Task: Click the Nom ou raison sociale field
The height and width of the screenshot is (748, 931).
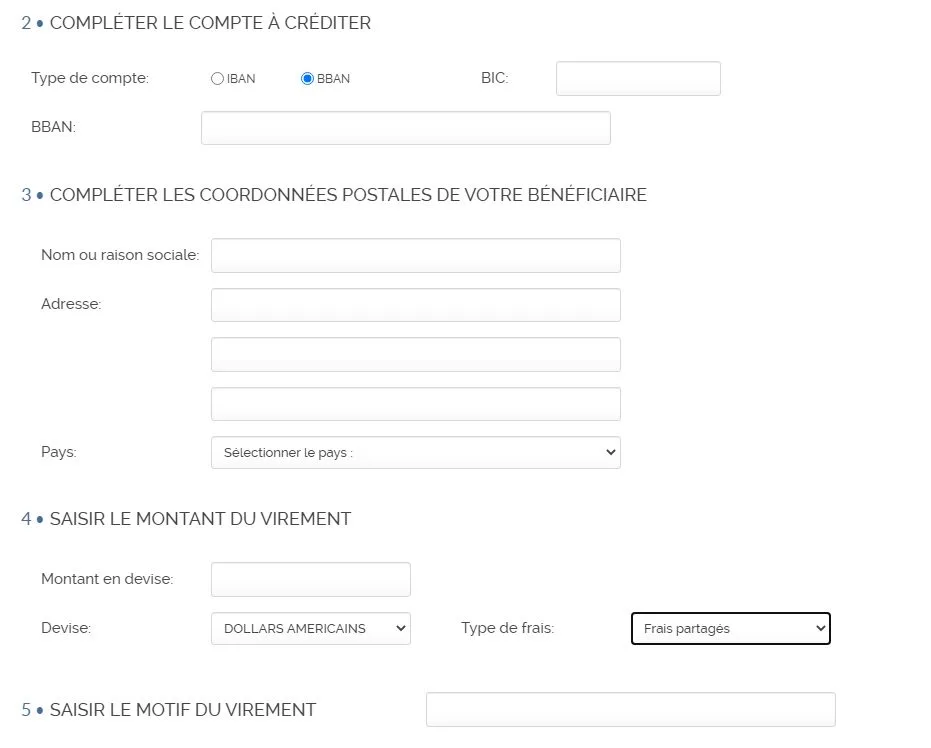Action: coord(415,255)
